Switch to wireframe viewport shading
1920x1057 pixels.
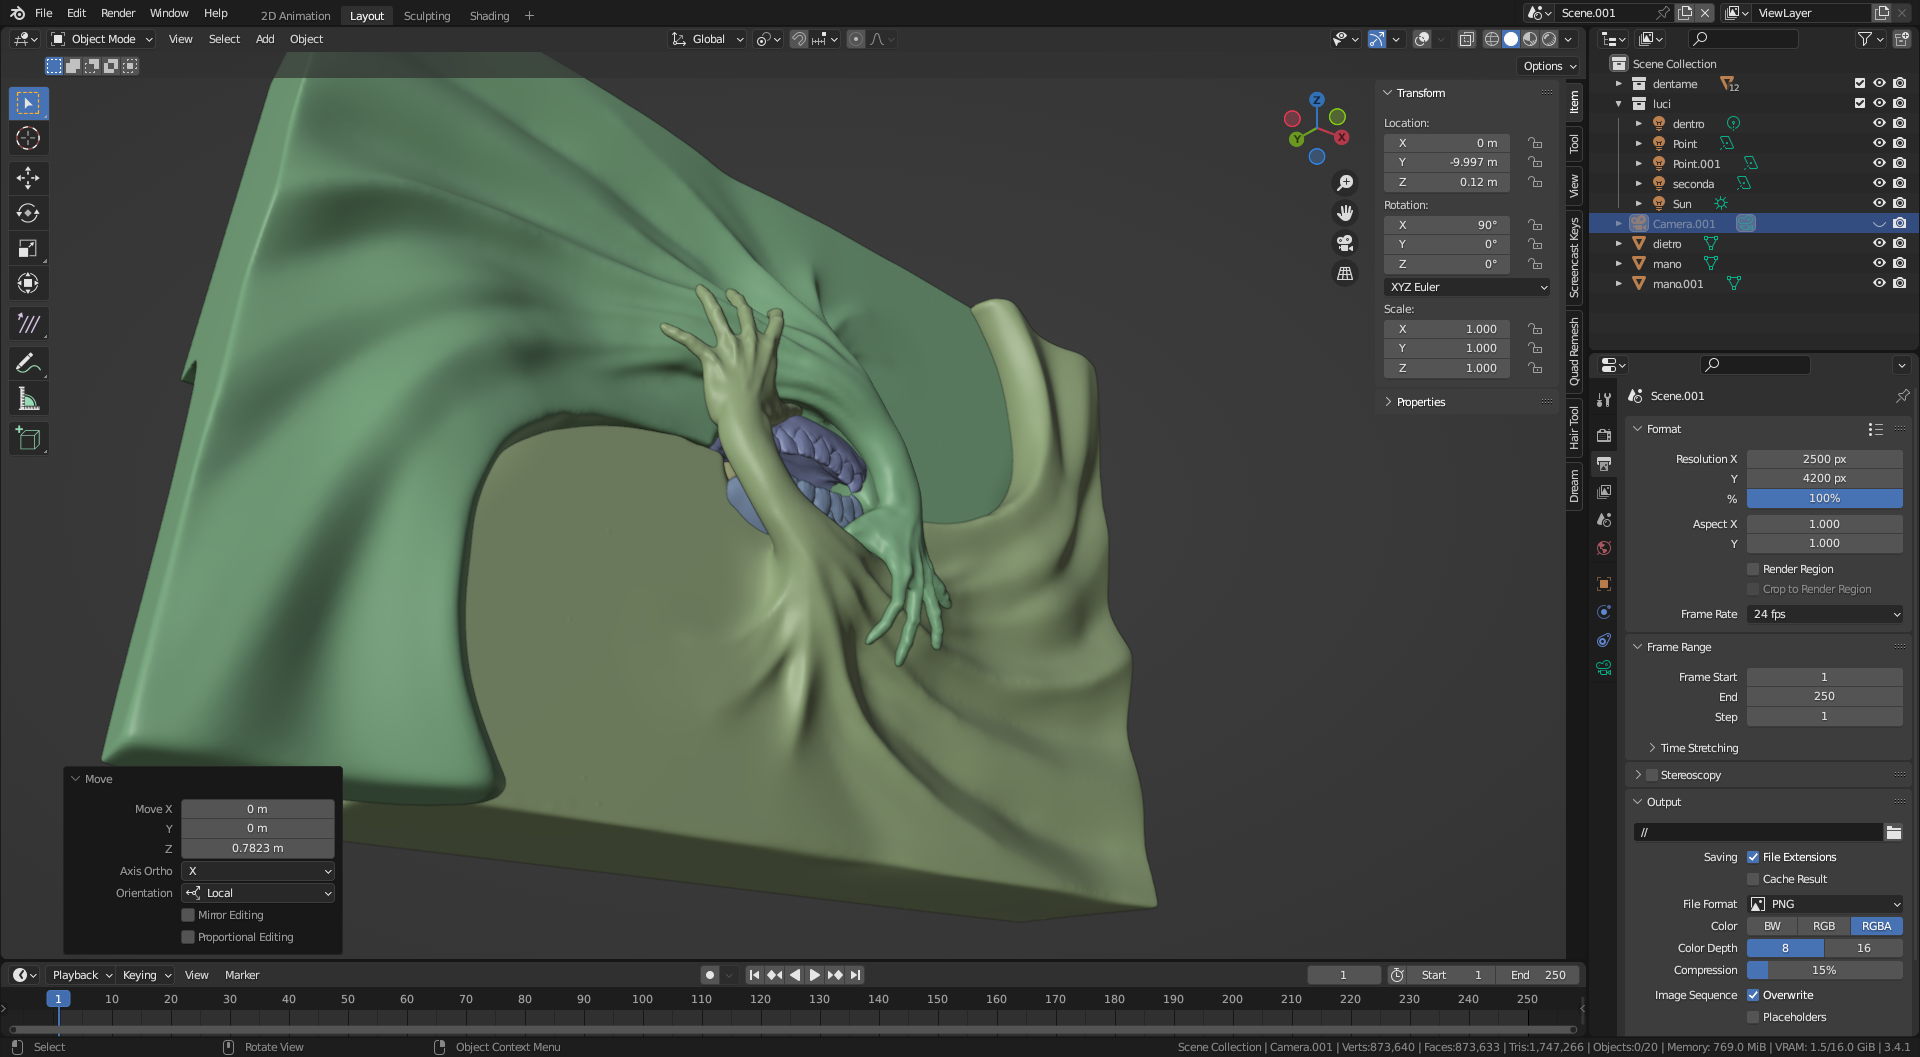(1492, 39)
